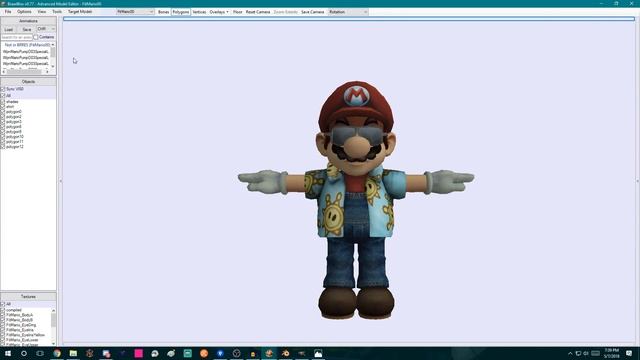Image resolution: width=640 pixels, height=360 pixels.
Task: Open the touch keyboard tray icon
Action: pyautogui.click(x=596, y=353)
